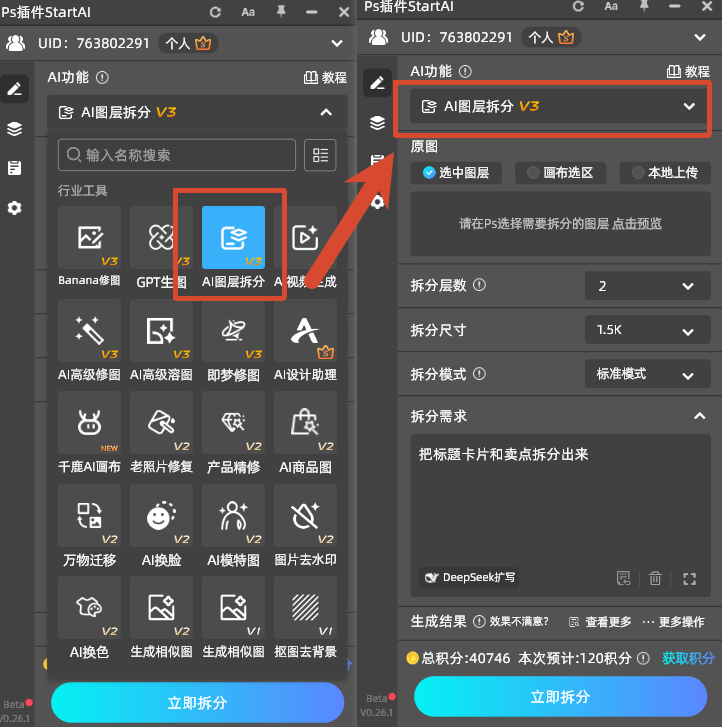Screen dimensions: 722x727
Task: Open the AI商品图 tool
Action: pos(305,432)
